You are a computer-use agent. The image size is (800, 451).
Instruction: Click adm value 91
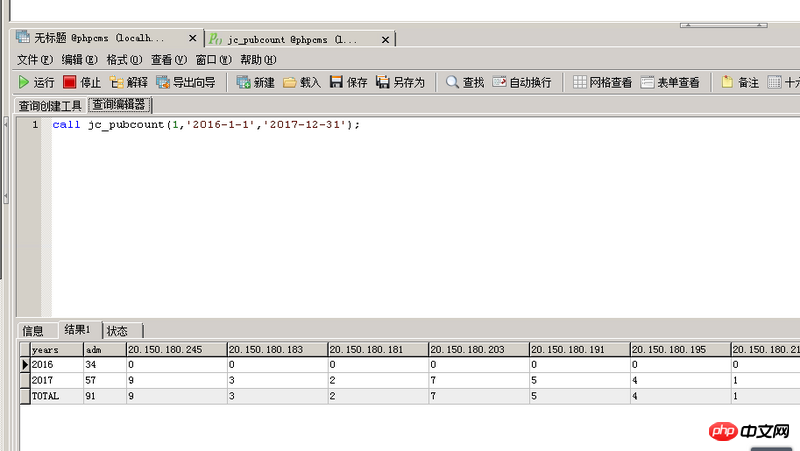coord(105,396)
